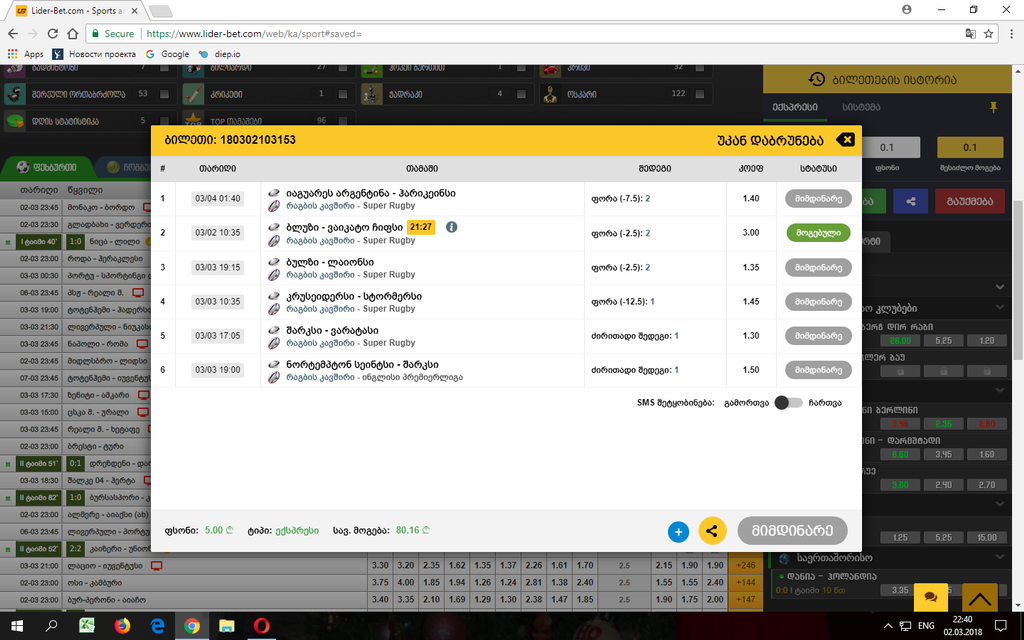The width and height of the screenshot is (1024, 640).
Task: Open the yellow live chat icon
Action: click(x=931, y=597)
